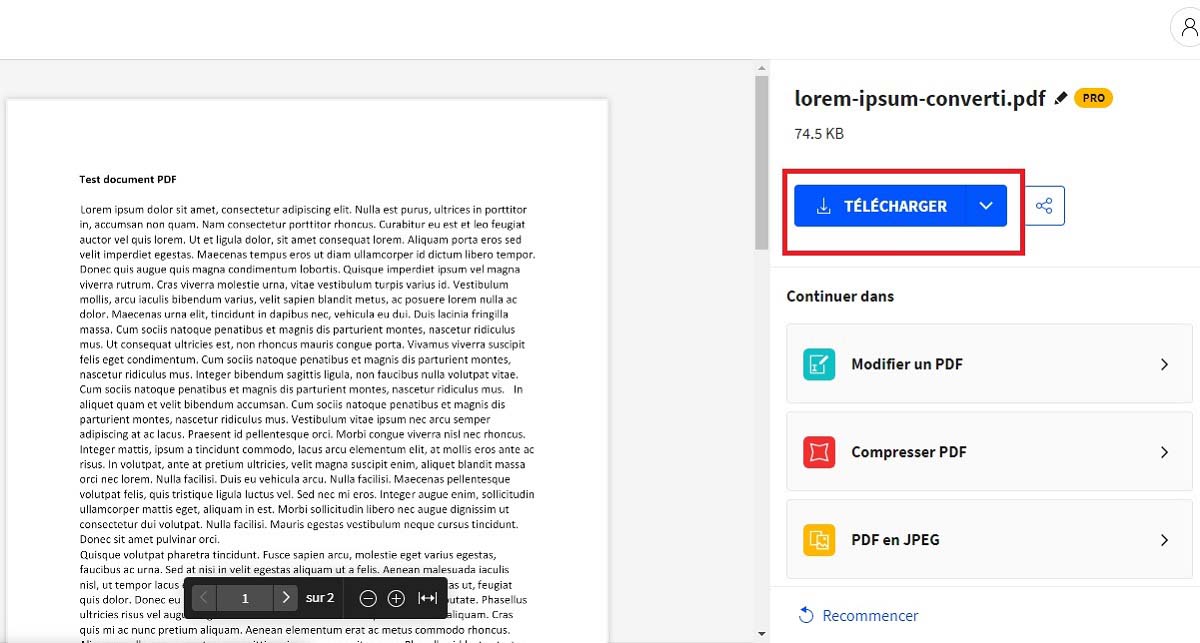Viewport: 1200px width, 643px height.
Task: Click the page number input field
Action: pos(245,598)
